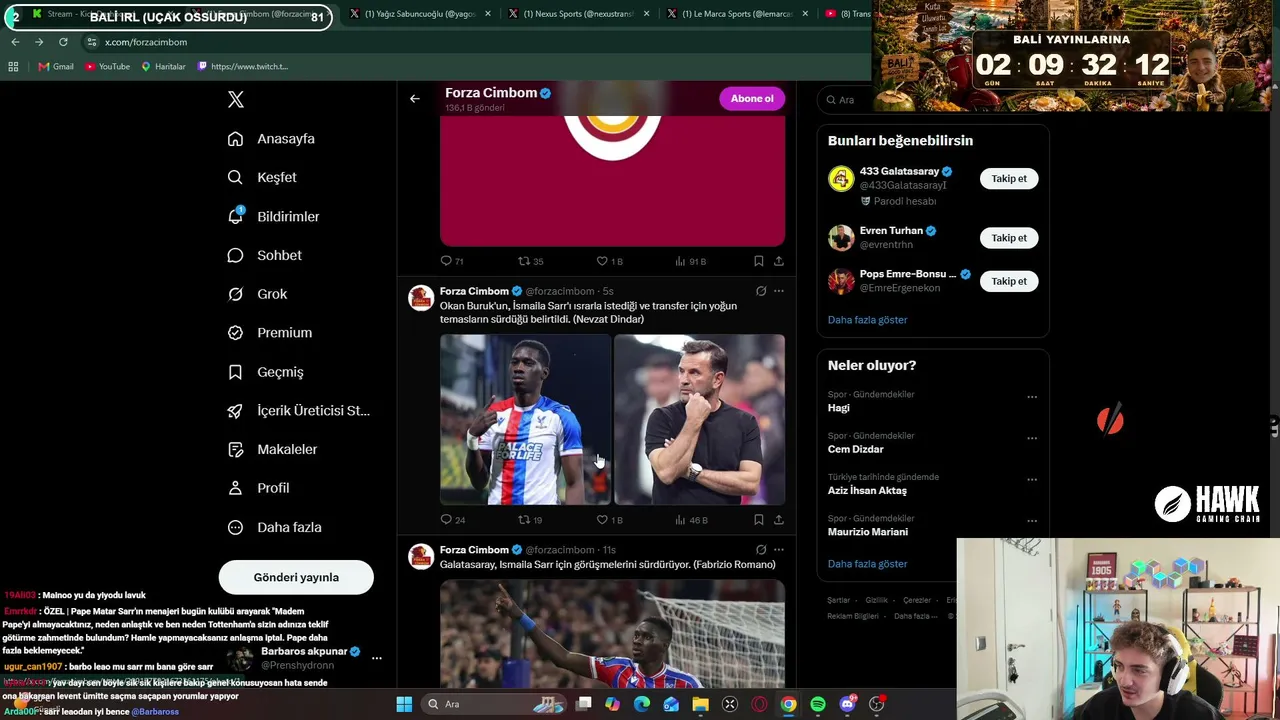1280x720 pixels.
Task: Click Grok icon on the Okan Buruk post
Action: 761,291
